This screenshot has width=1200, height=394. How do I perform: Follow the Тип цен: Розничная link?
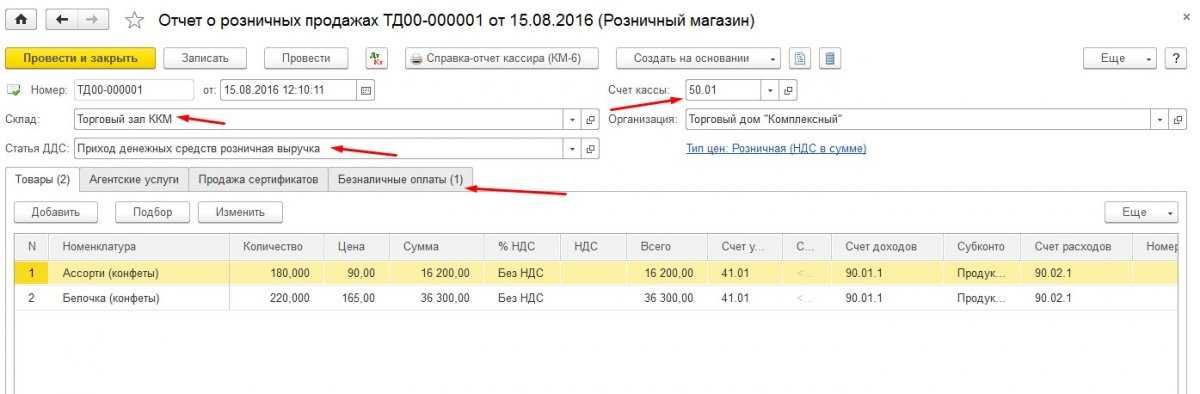click(776, 148)
